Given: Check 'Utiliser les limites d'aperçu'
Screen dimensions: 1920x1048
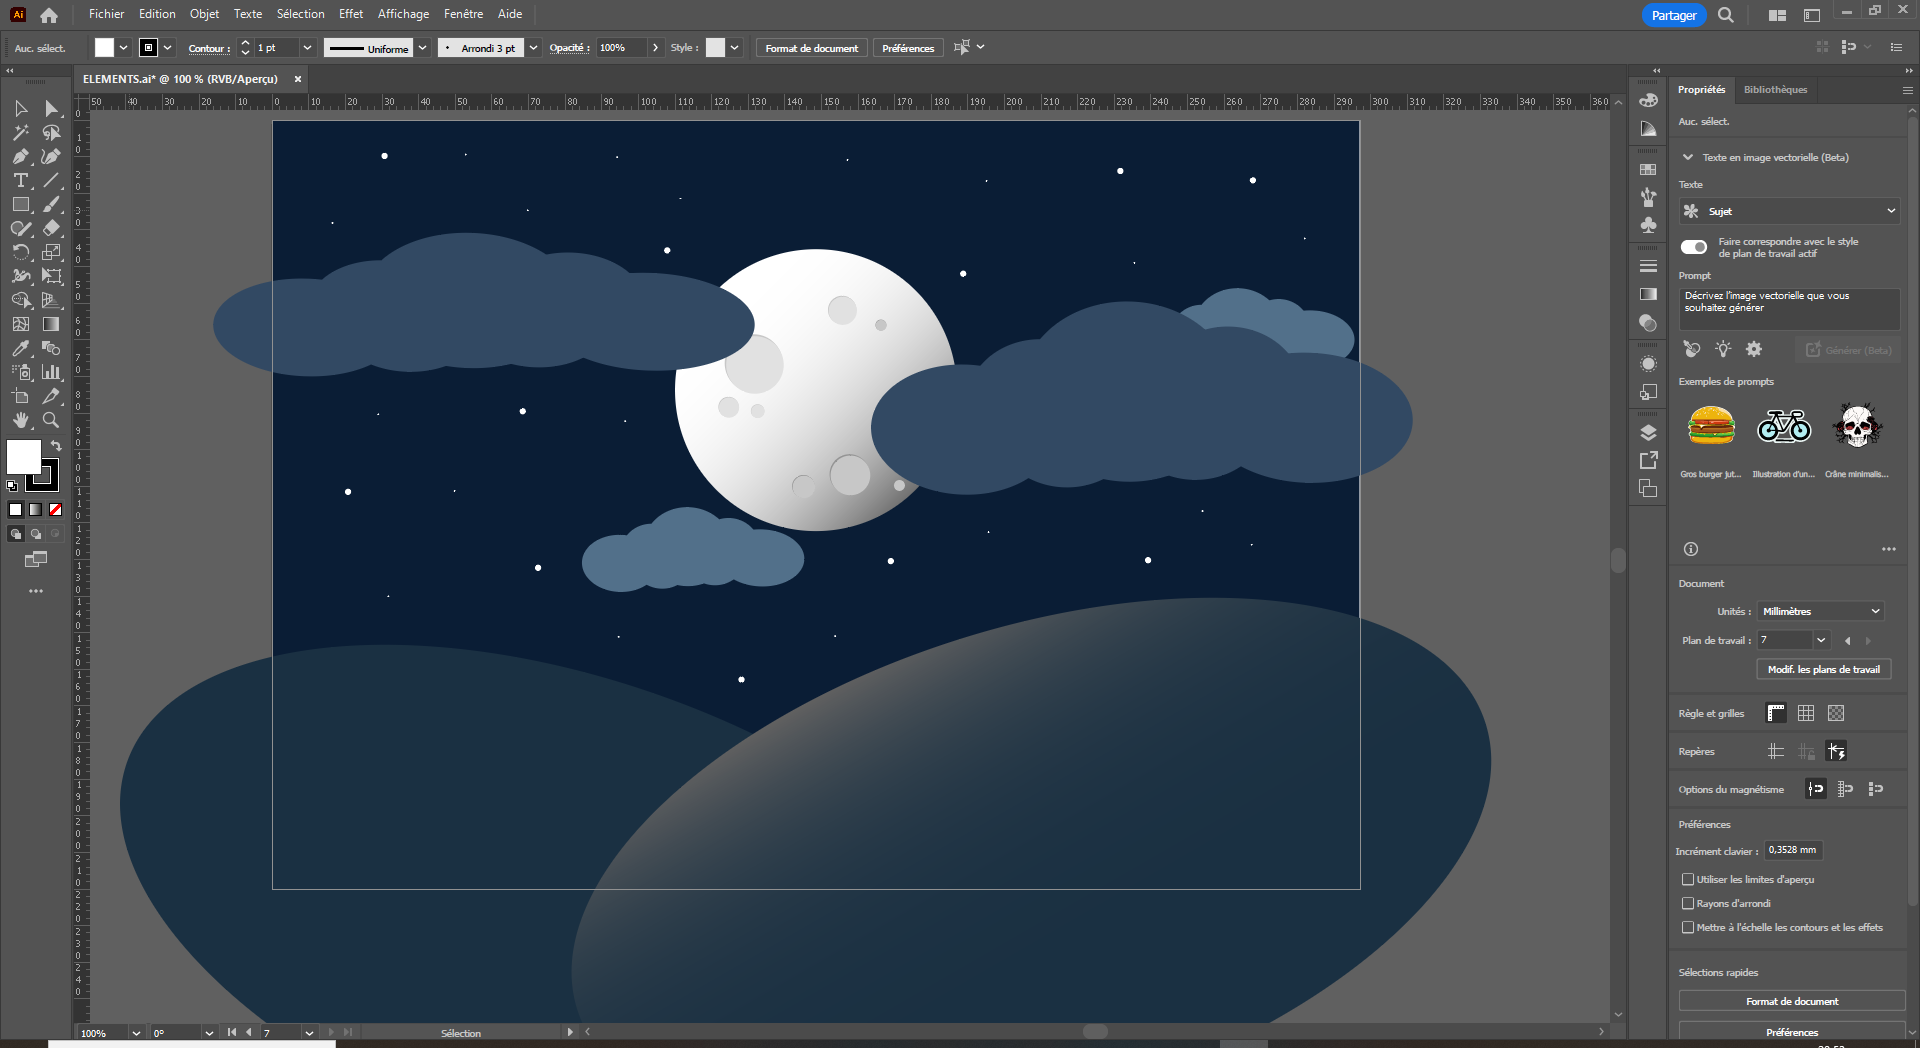Looking at the screenshot, I should click(1688, 879).
